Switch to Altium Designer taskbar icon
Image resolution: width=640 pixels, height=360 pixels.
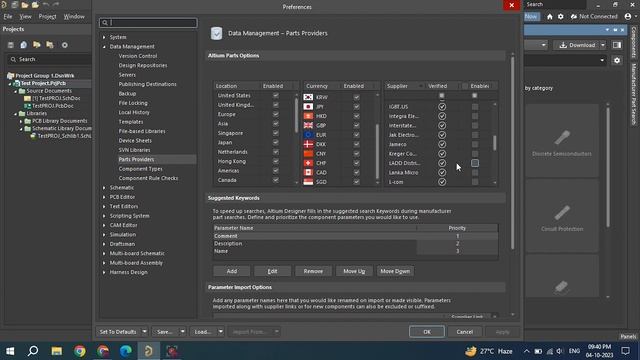pyautogui.click(x=149, y=351)
